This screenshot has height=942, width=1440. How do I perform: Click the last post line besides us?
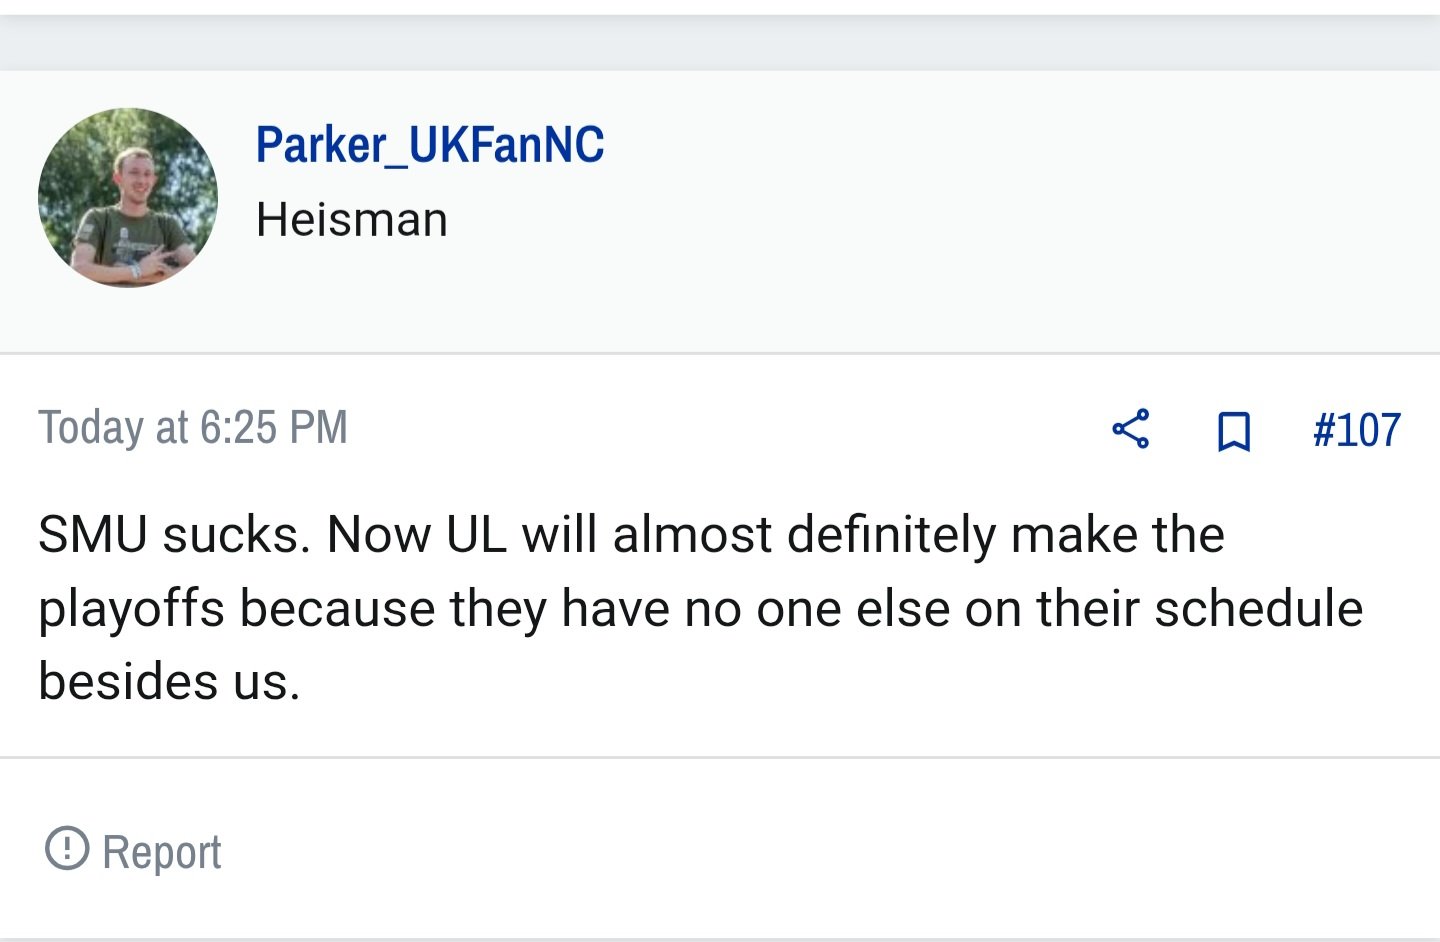169,681
